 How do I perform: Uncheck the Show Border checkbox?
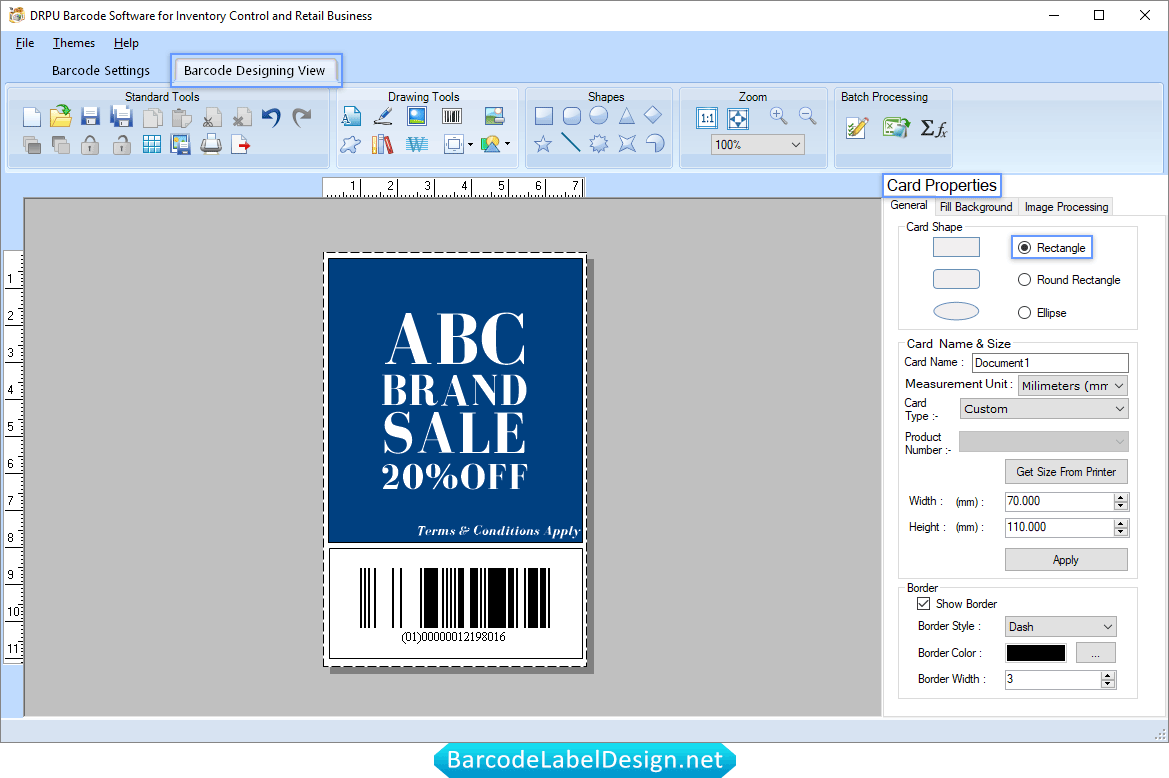click(x=924, y=604)
